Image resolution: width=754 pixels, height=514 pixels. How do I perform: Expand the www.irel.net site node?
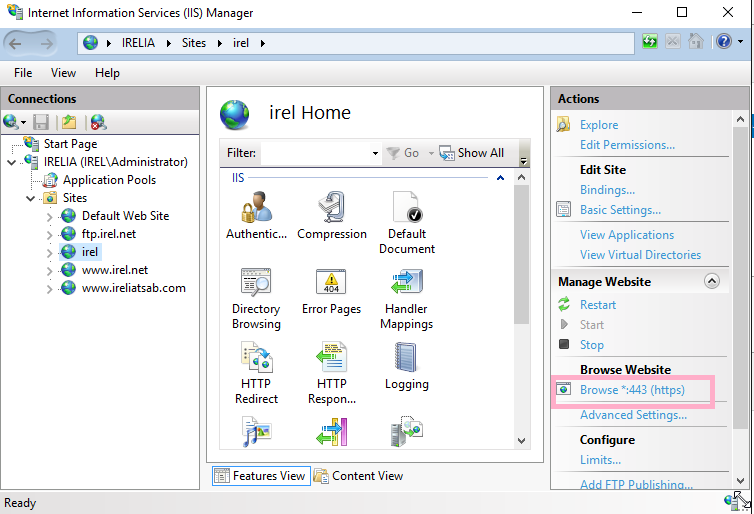click(50, 271)
